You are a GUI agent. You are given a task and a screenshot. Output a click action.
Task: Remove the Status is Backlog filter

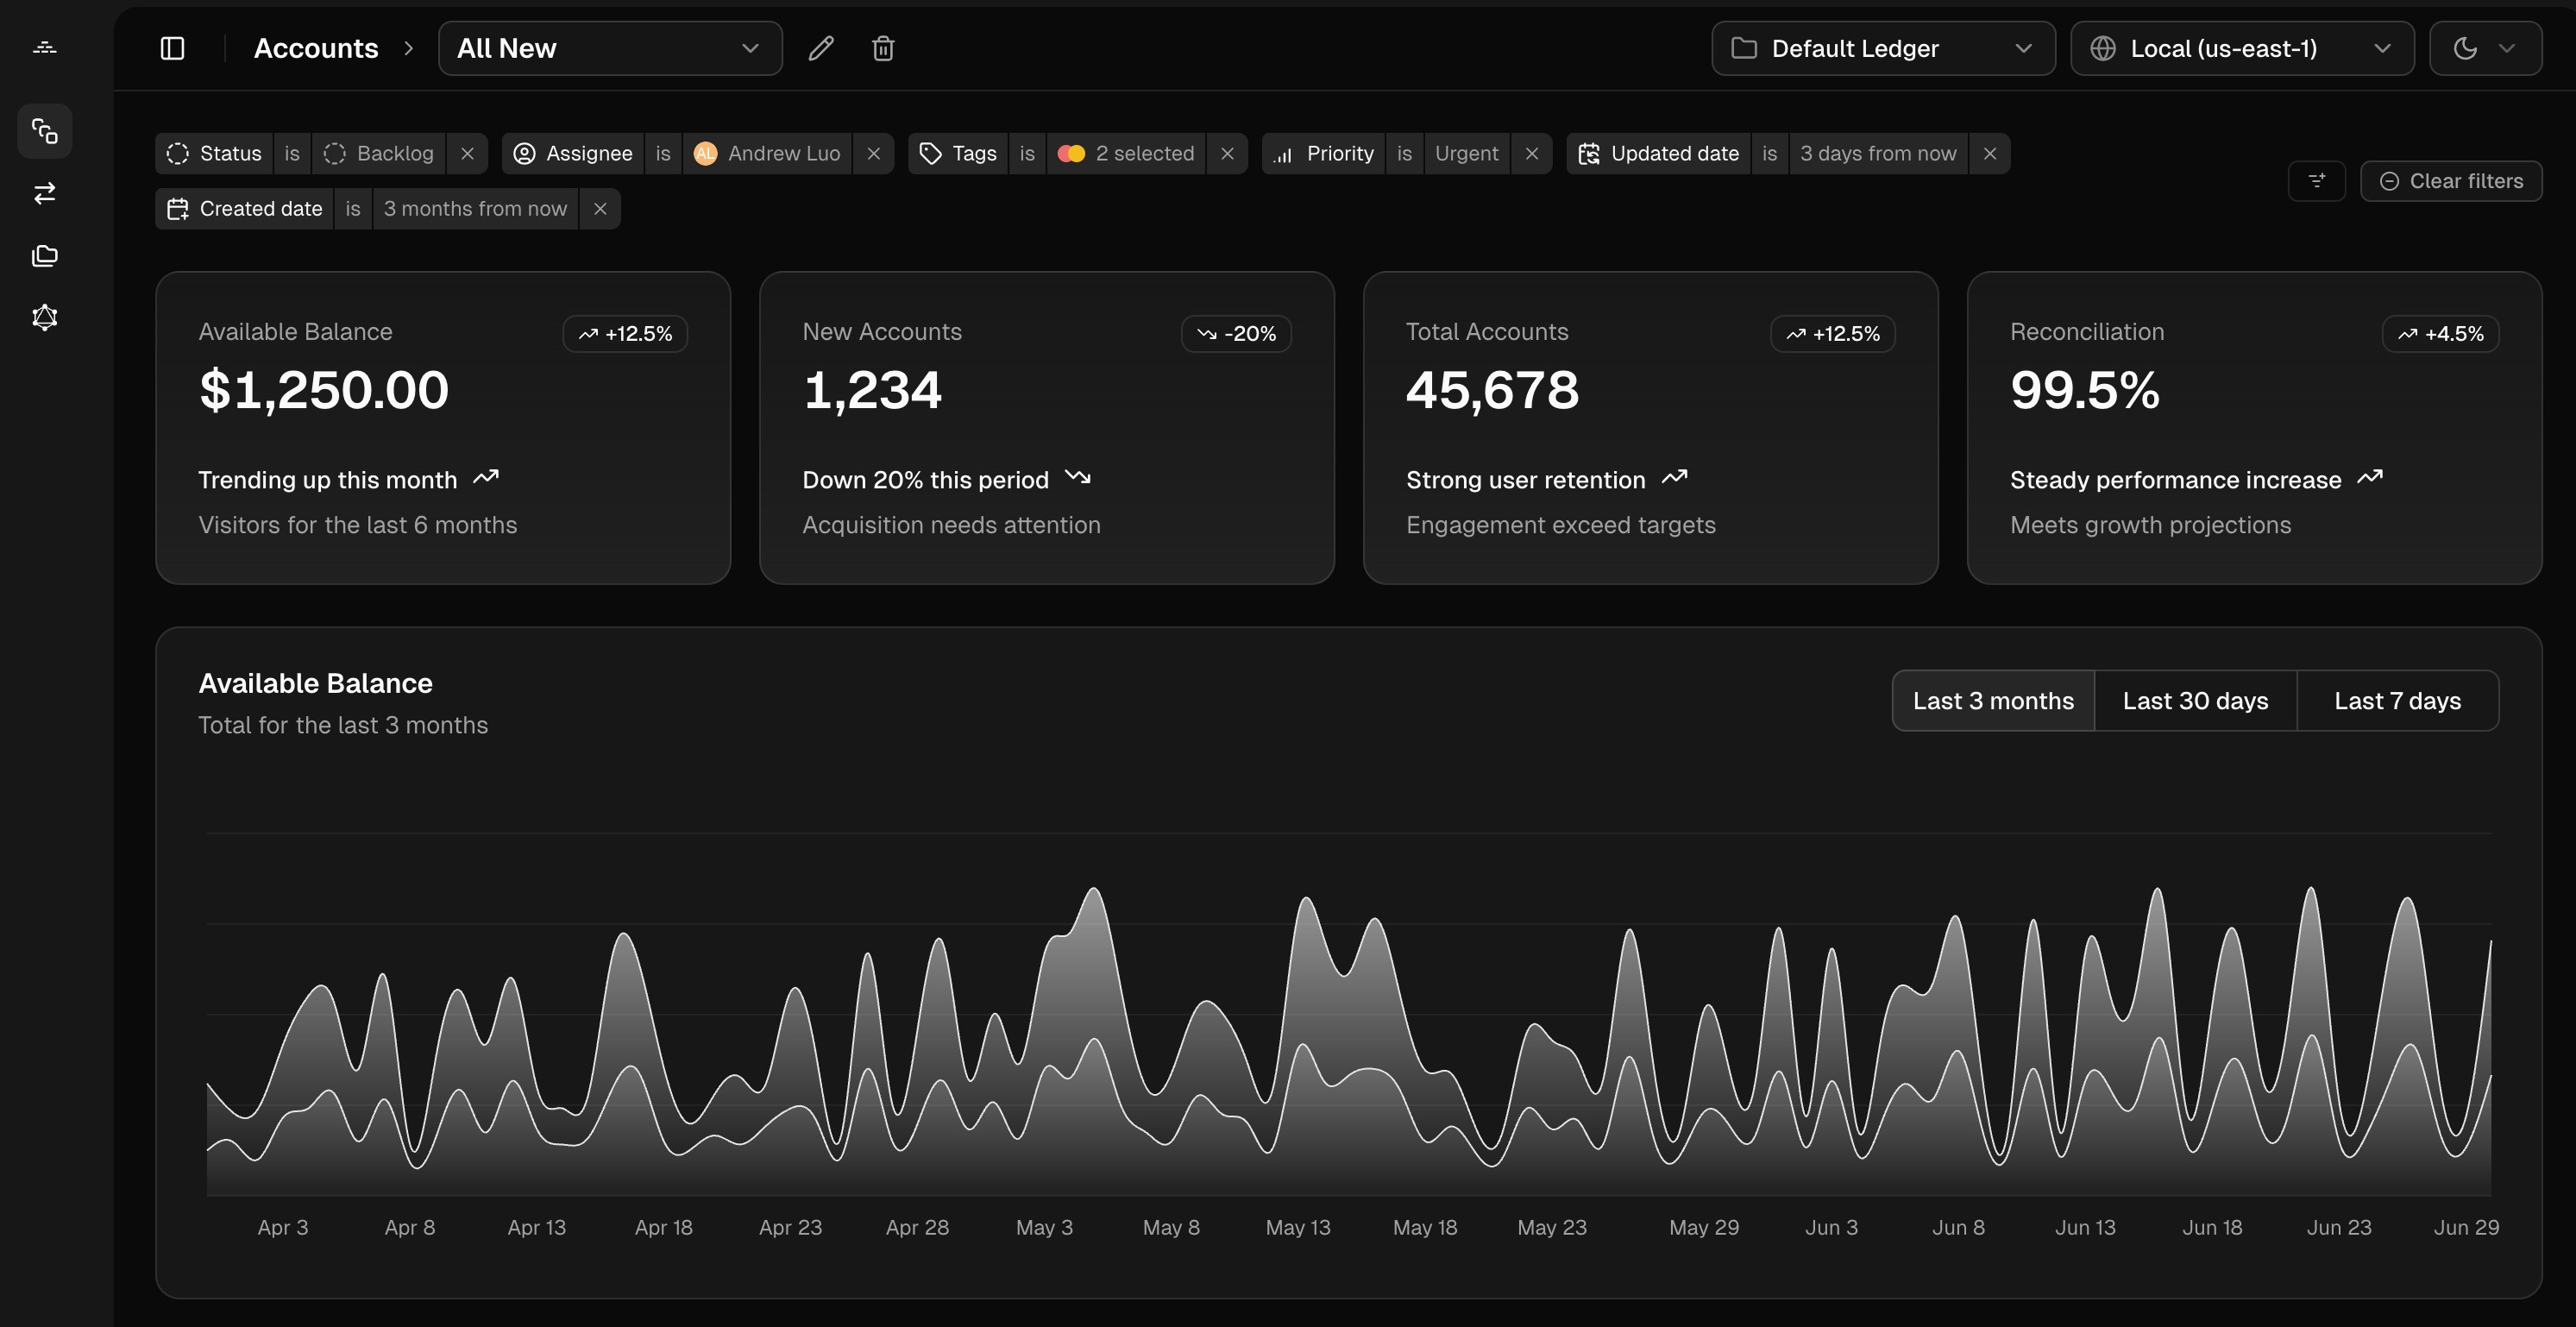tap(467, 153)
